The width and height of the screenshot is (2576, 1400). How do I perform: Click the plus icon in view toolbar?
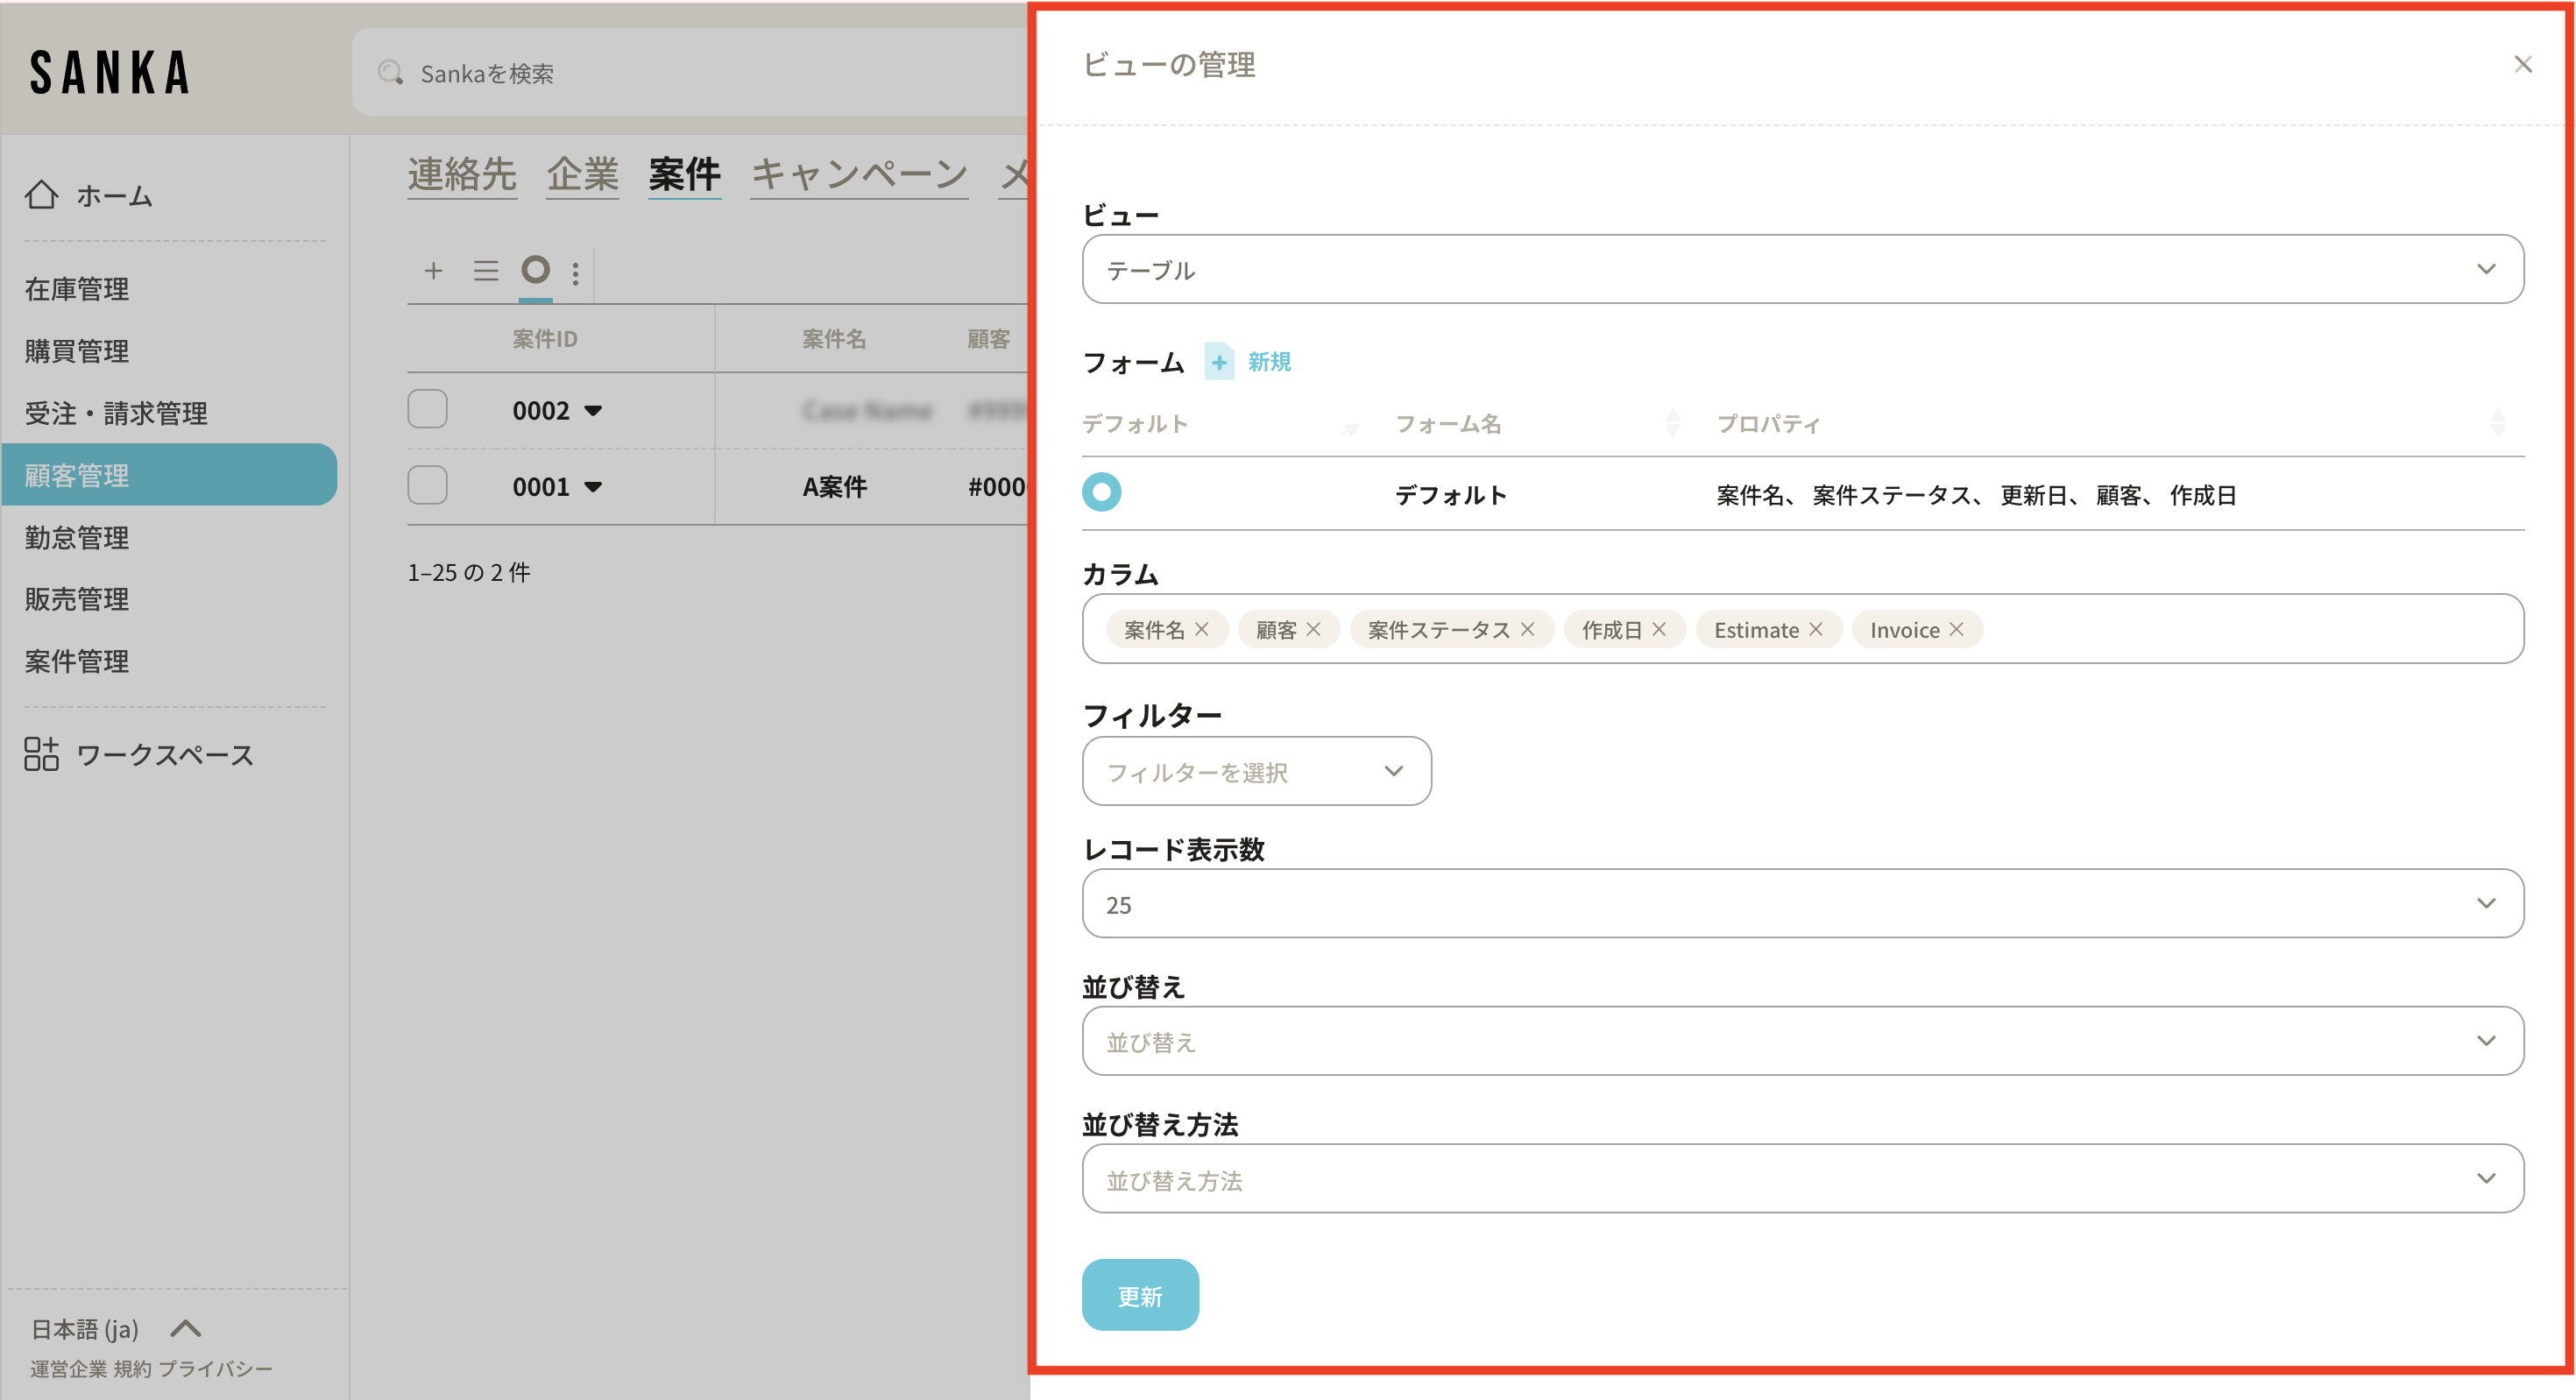pos(433,271)
